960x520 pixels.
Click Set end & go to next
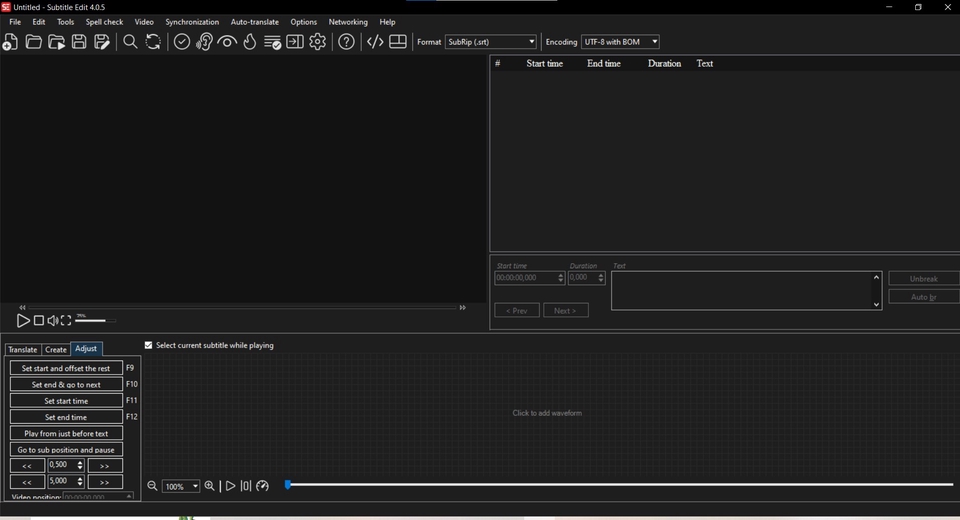[x=66, y=385]
